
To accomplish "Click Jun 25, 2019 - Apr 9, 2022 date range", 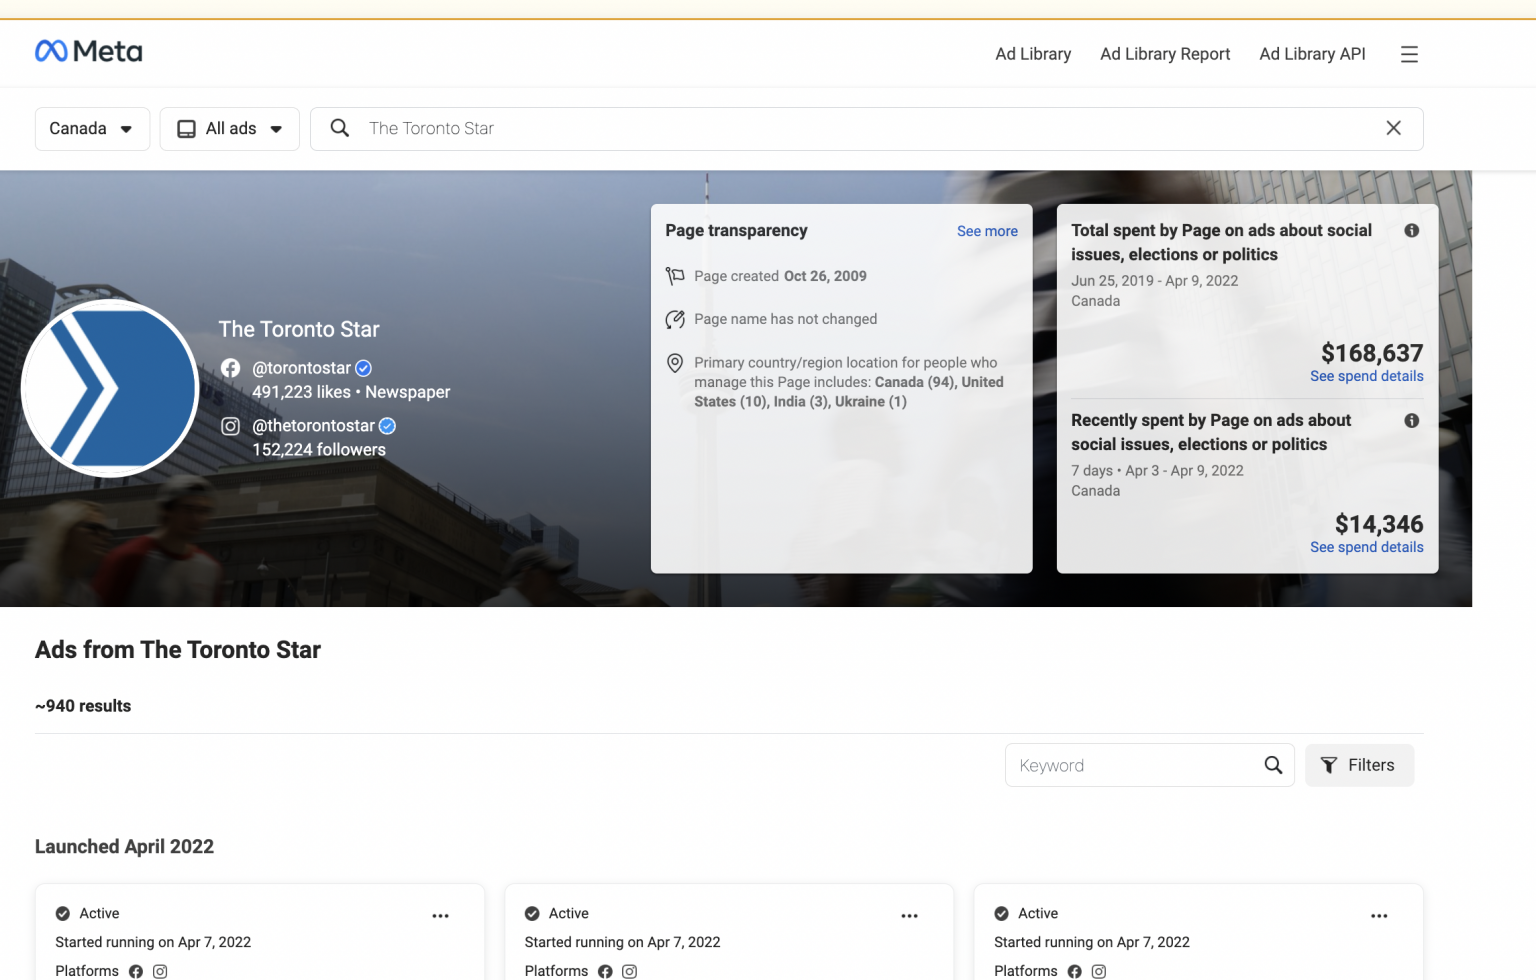I will tap(1155, 281).
